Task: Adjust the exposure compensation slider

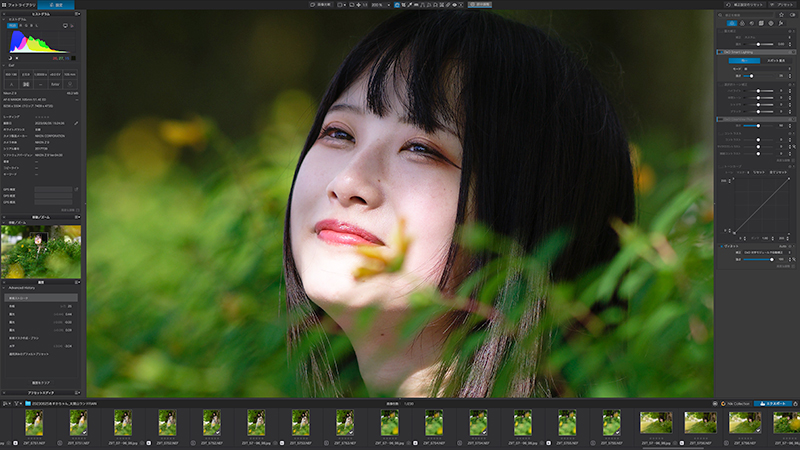Action: tap(758, 44)
